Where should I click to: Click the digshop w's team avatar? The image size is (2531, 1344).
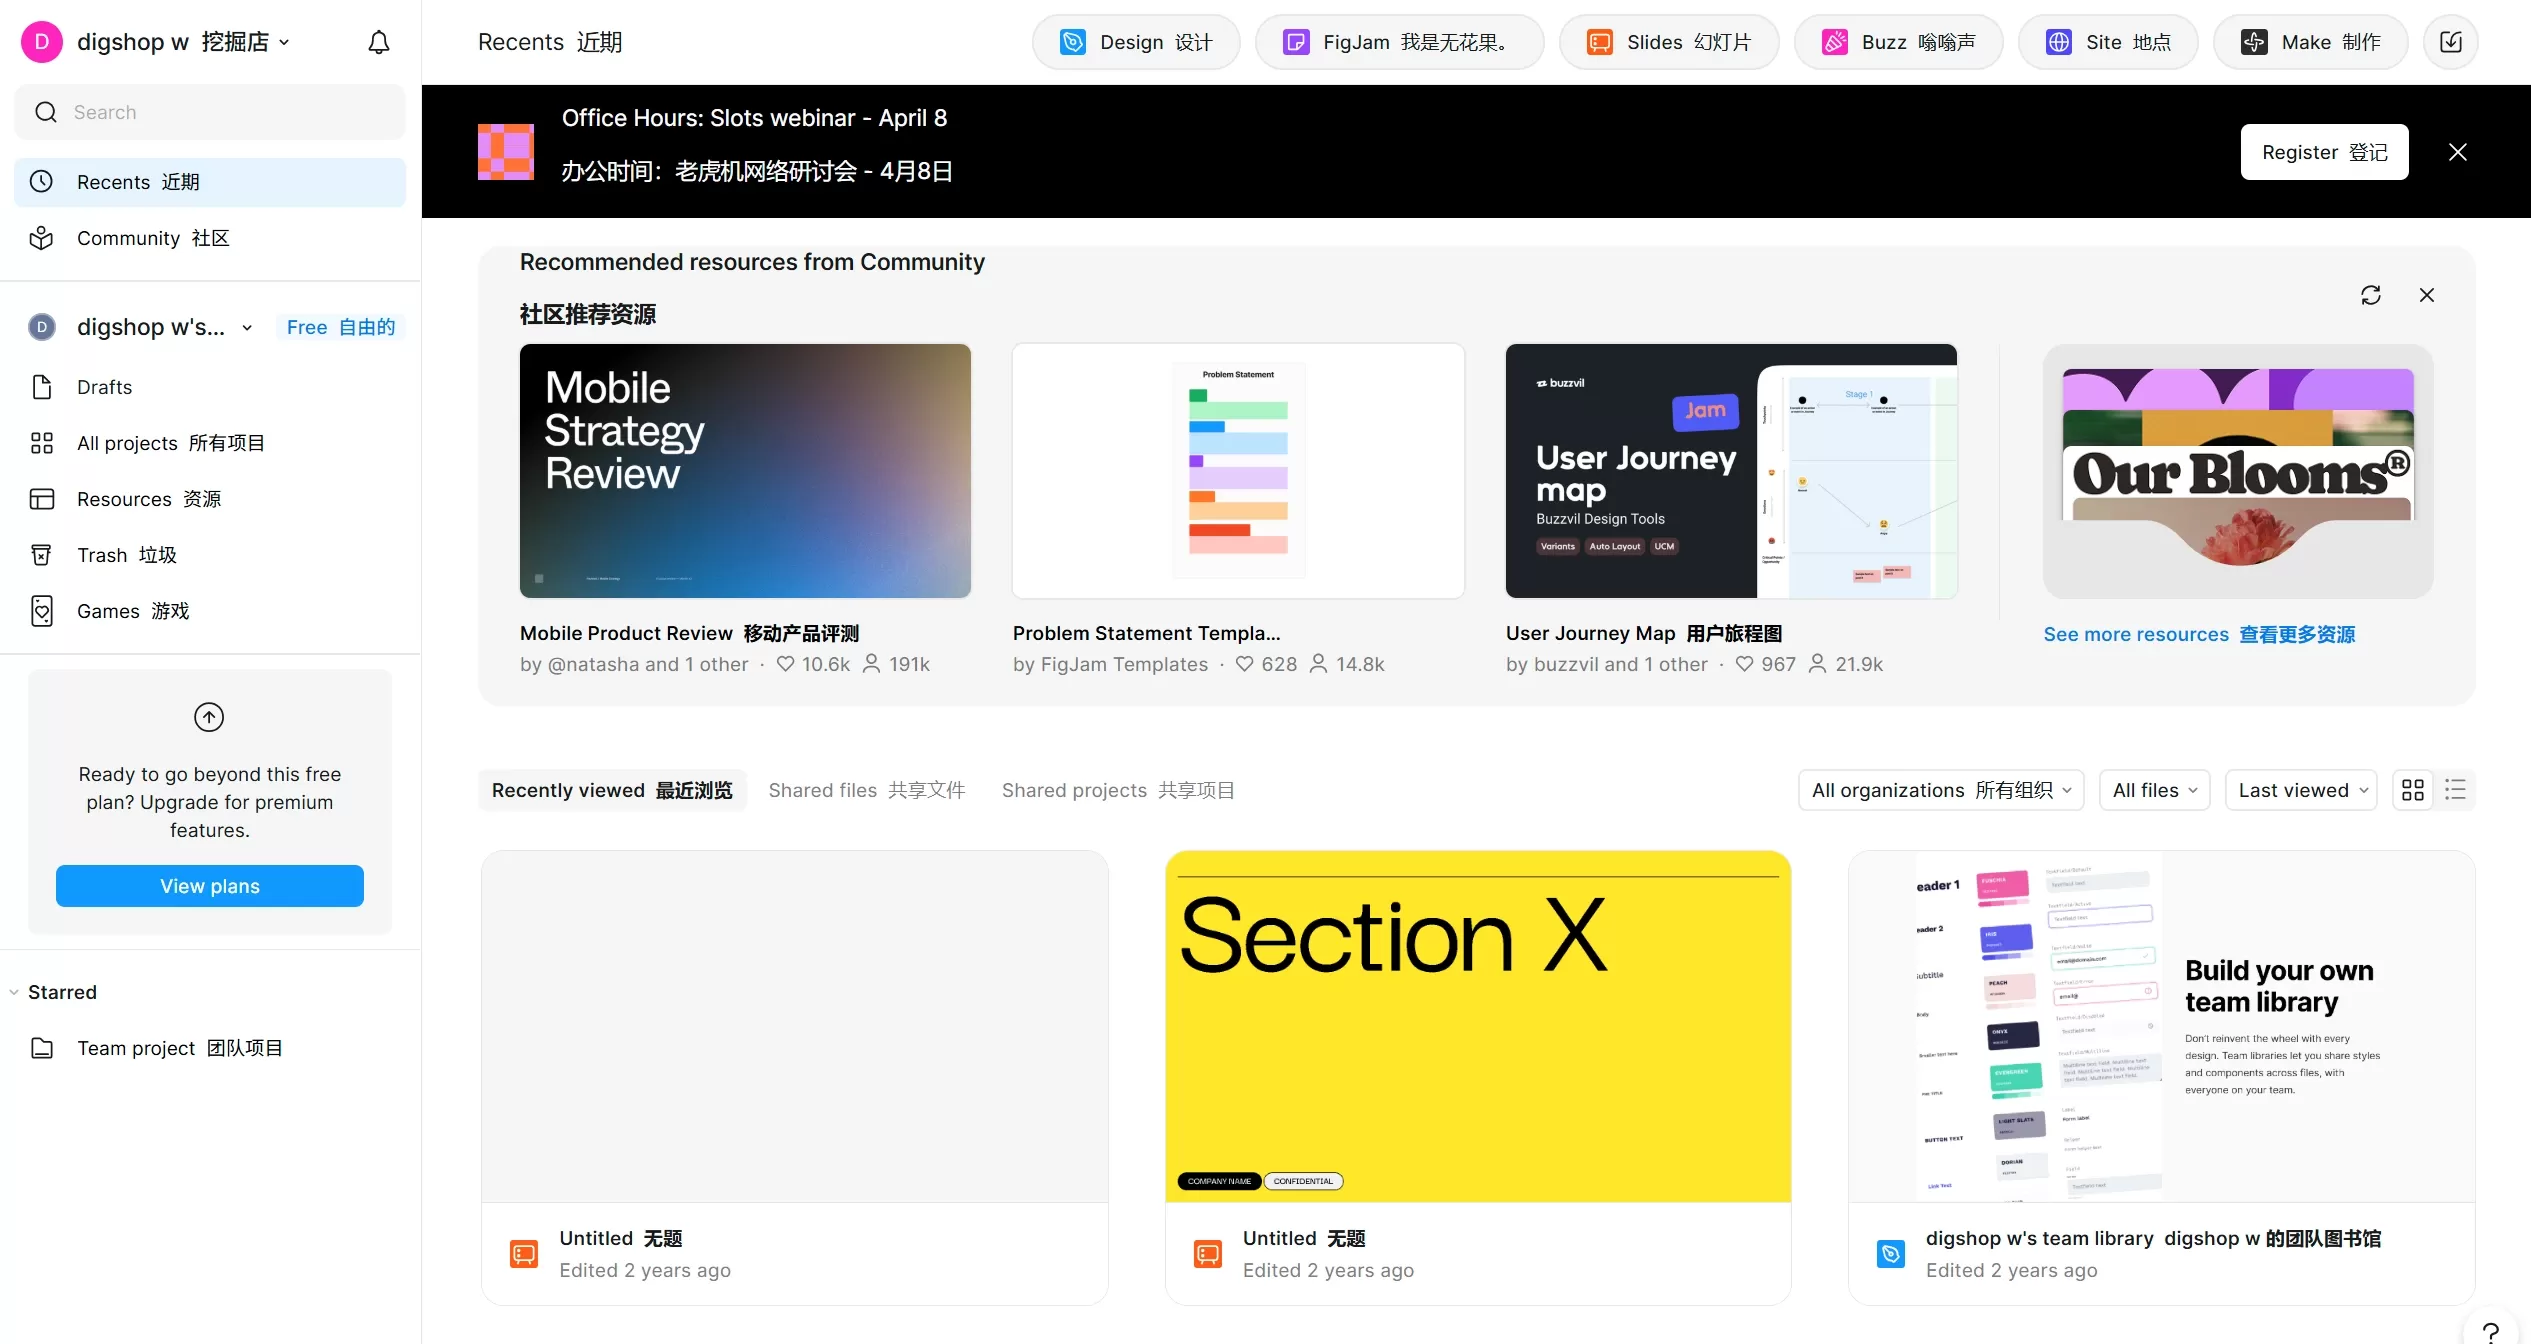(42, 327)
